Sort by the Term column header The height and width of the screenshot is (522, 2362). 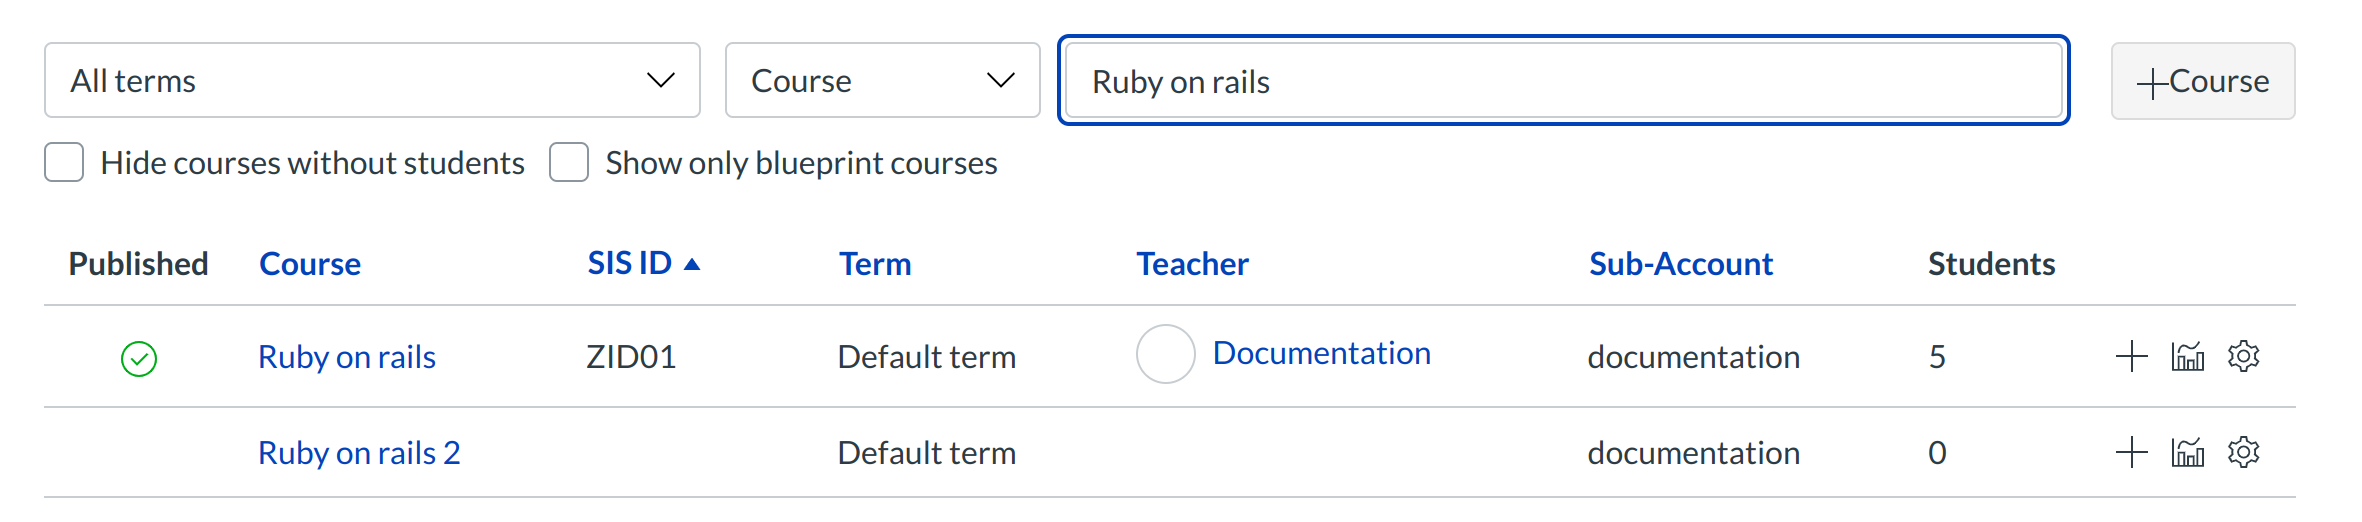[x=875, y=264]
